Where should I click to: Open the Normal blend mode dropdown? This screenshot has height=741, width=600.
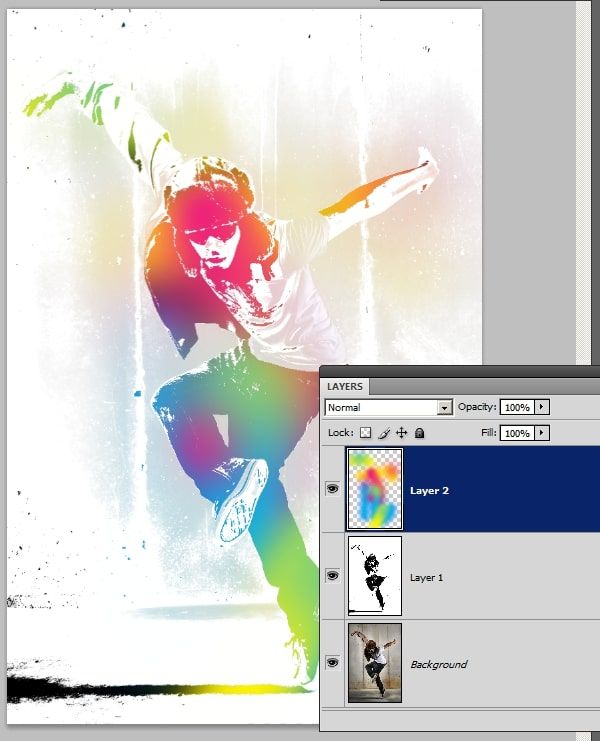pos(389,407)
